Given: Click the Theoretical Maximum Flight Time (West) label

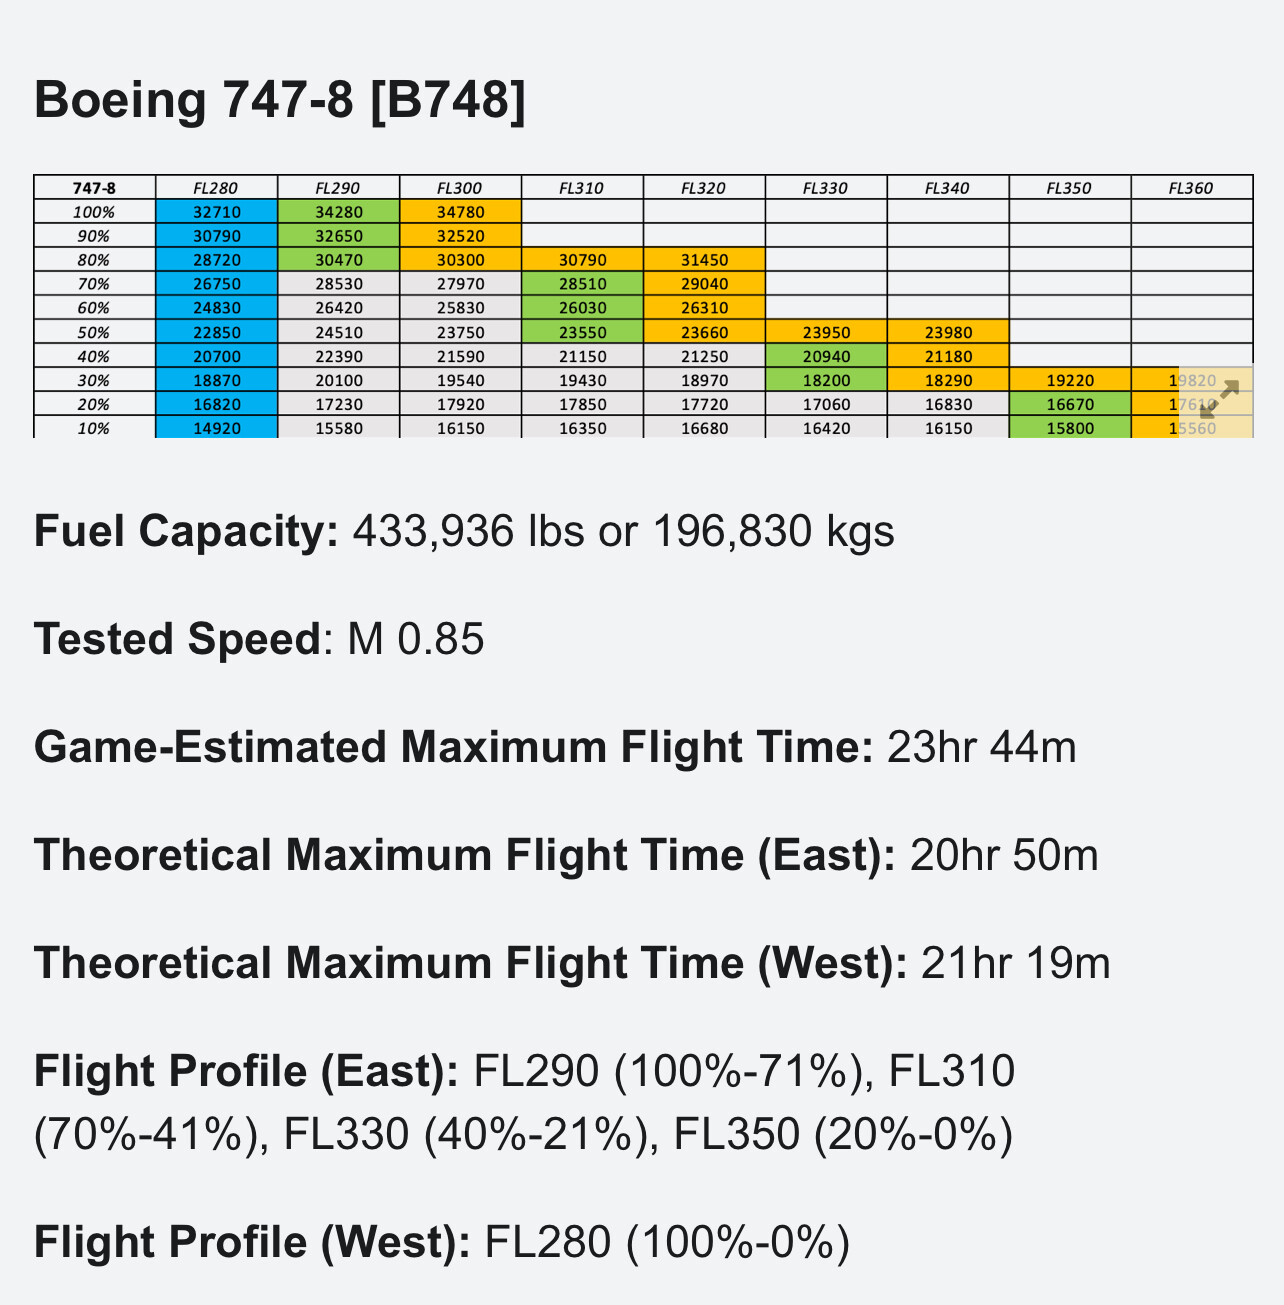Looking at the screenshot, I should (x=471, y=963).
